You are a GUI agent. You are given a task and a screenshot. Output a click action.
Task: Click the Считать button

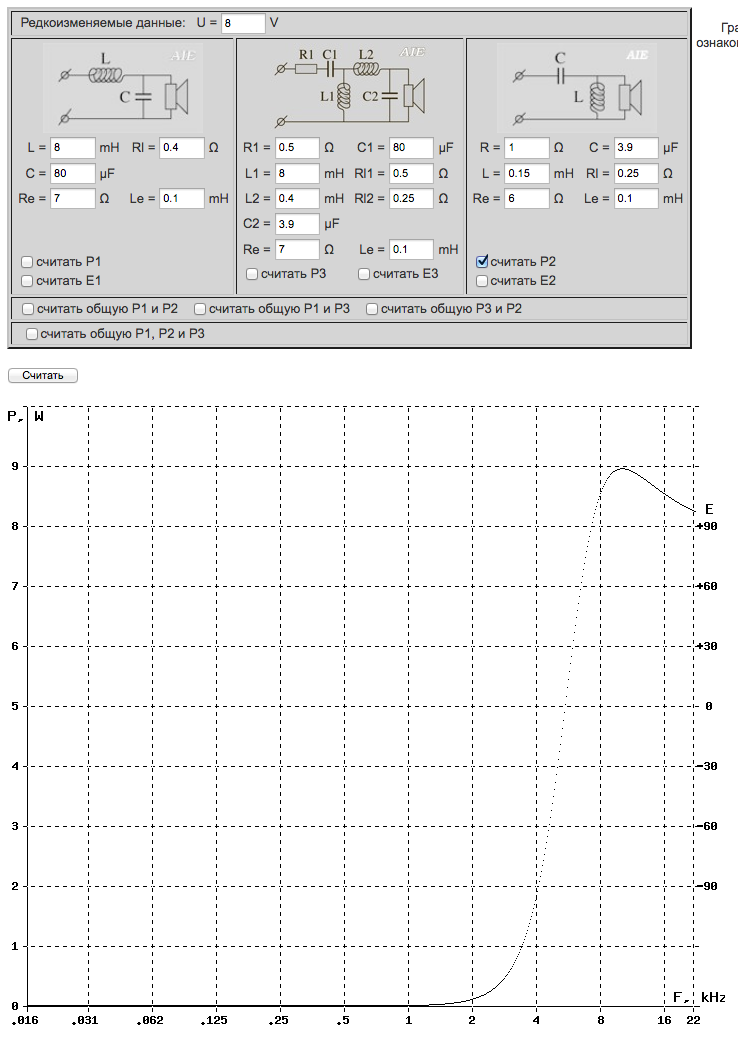point(43,375)
